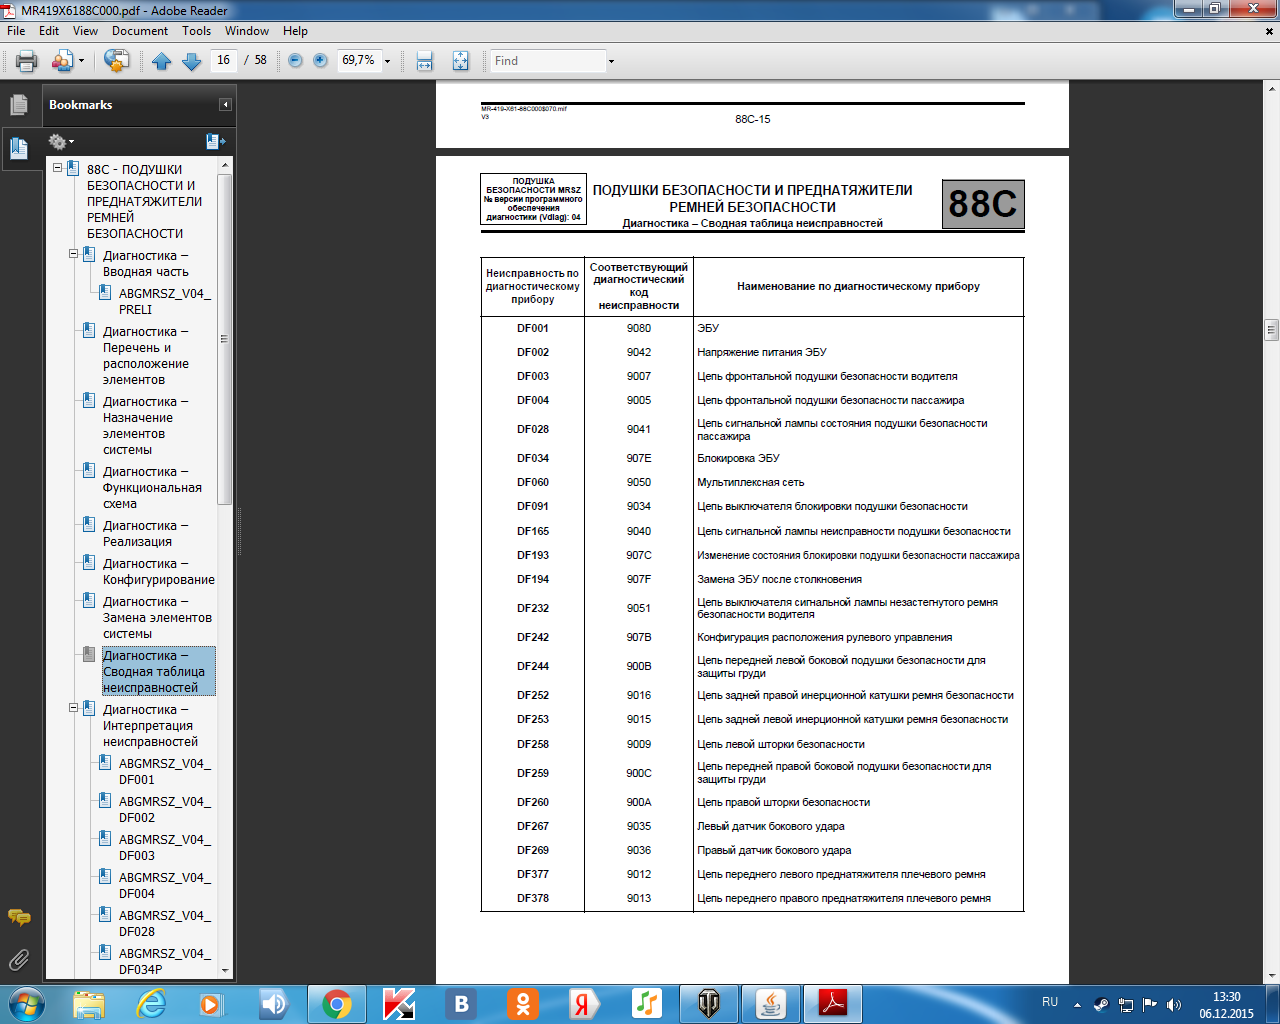Open Windows Explorer folder on taskbar
1280x1024 pixels.
point(89,1003)
